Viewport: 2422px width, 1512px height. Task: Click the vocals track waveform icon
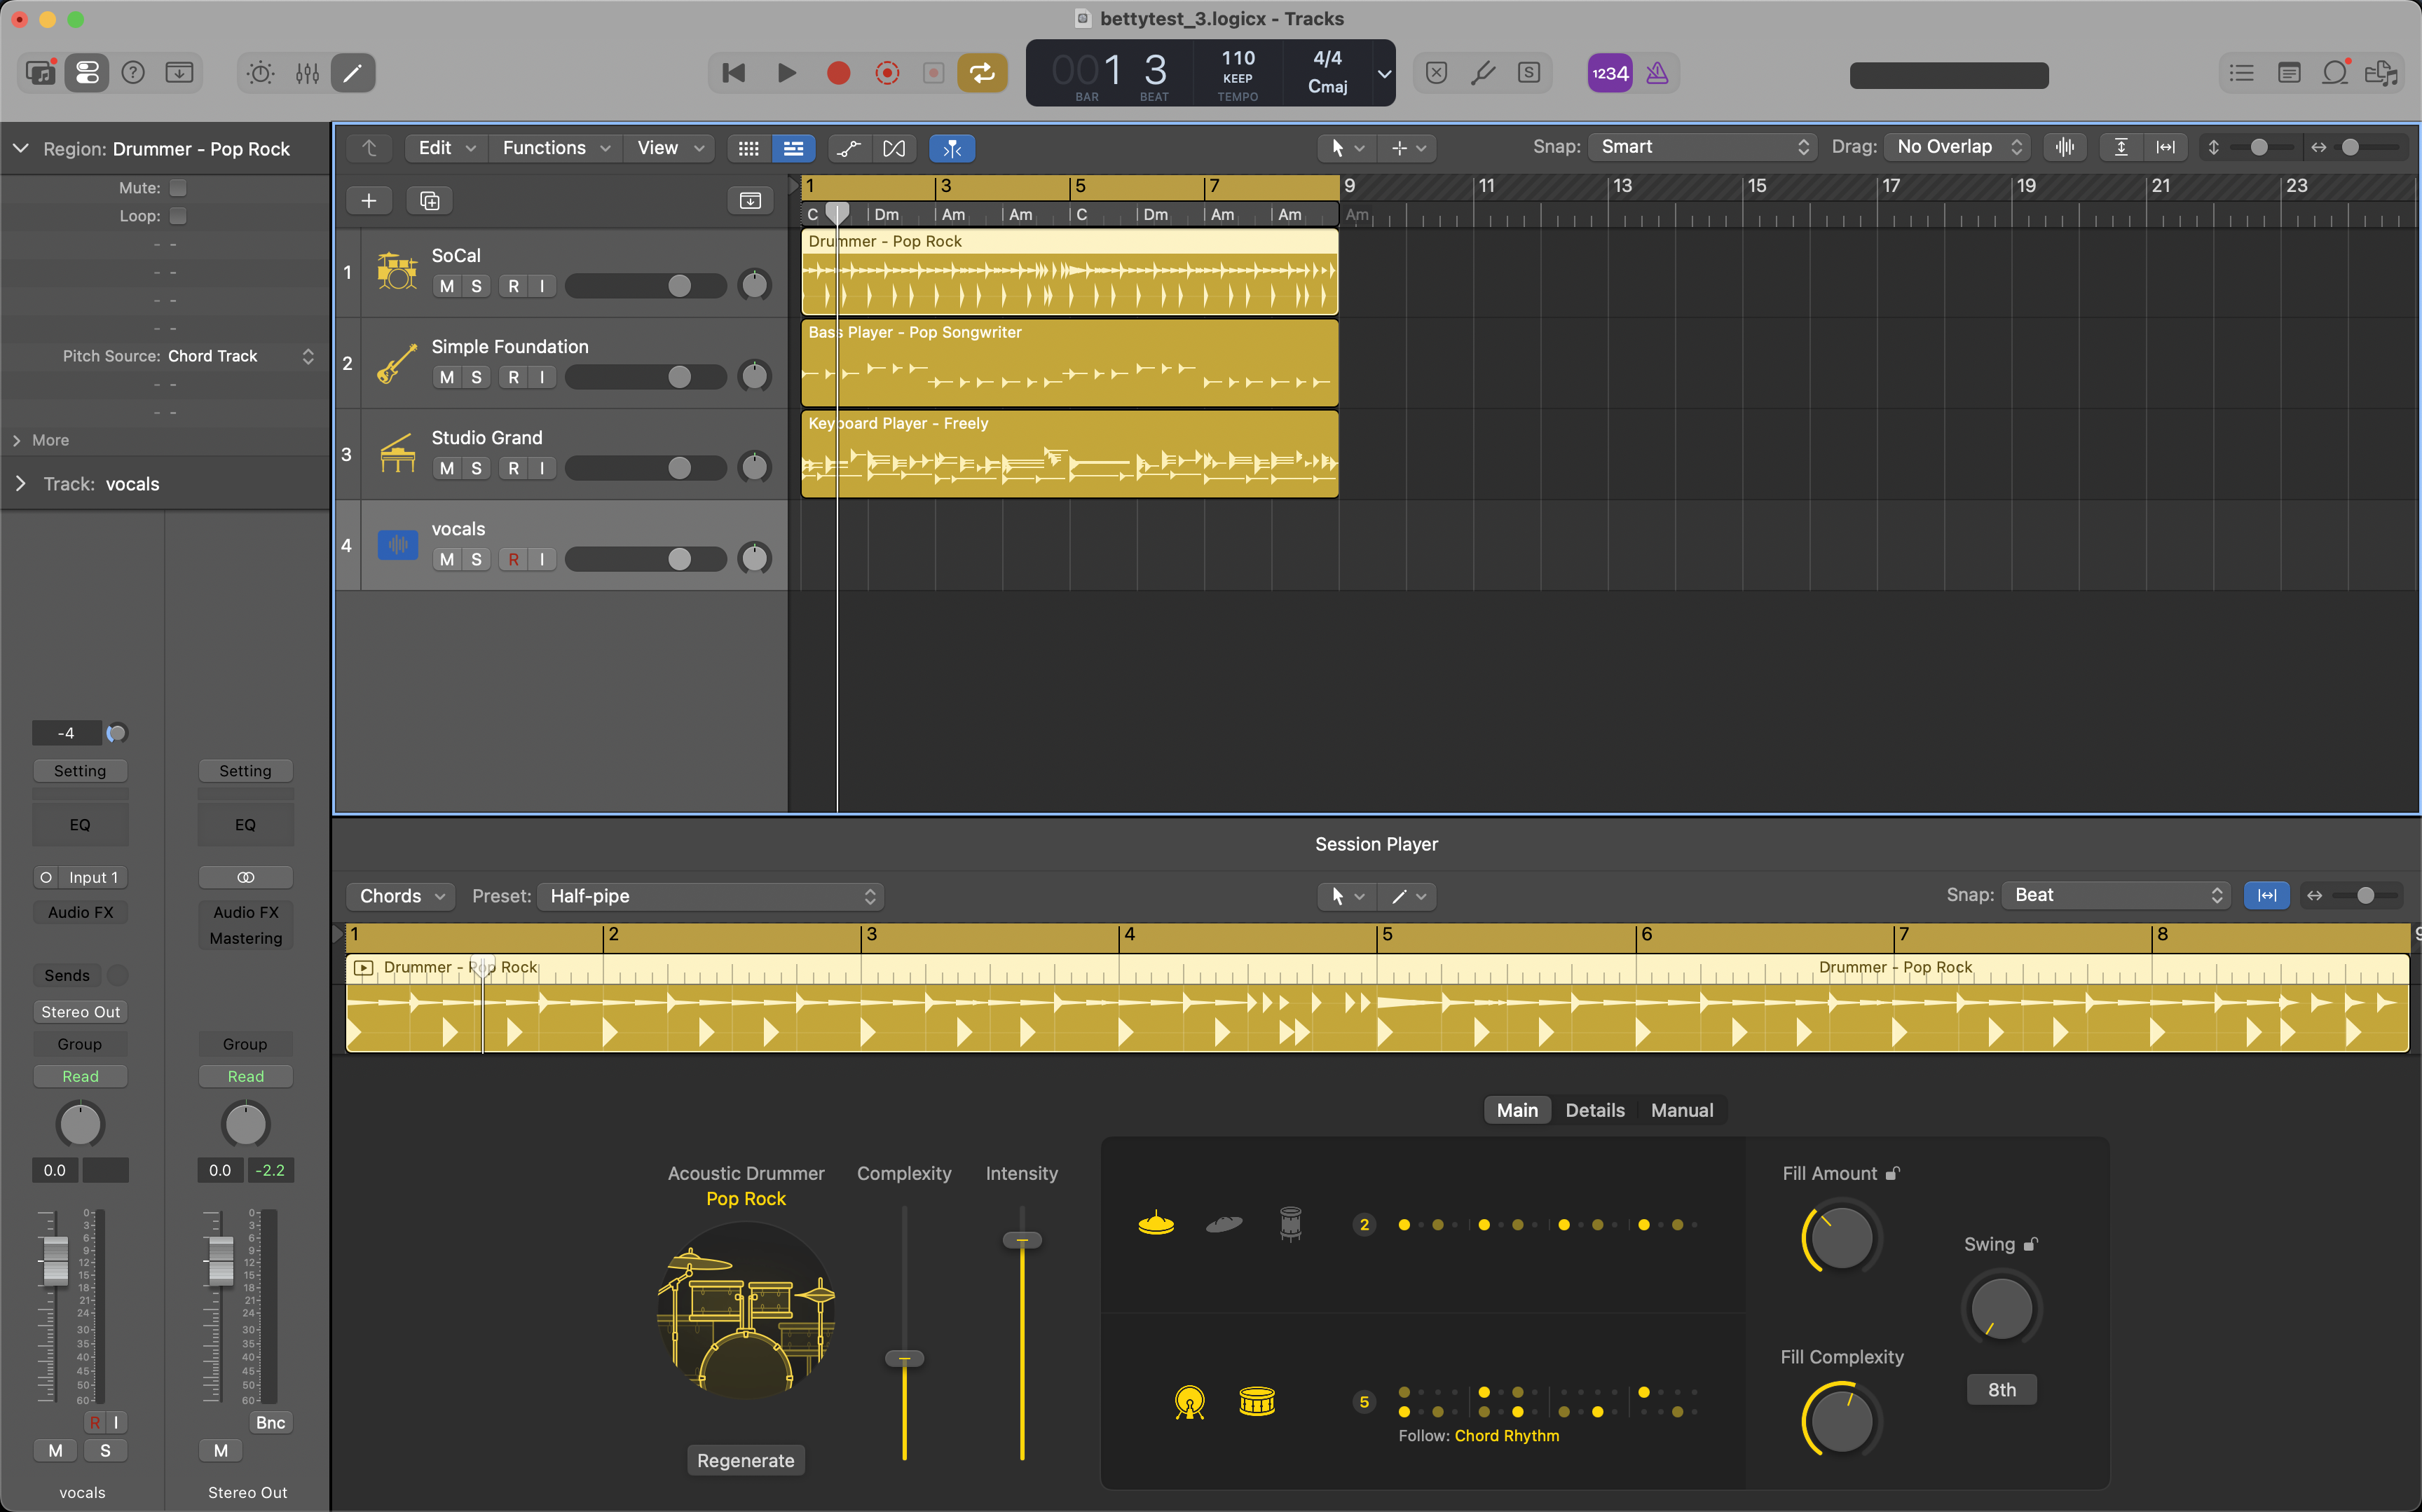click(397, 544)
